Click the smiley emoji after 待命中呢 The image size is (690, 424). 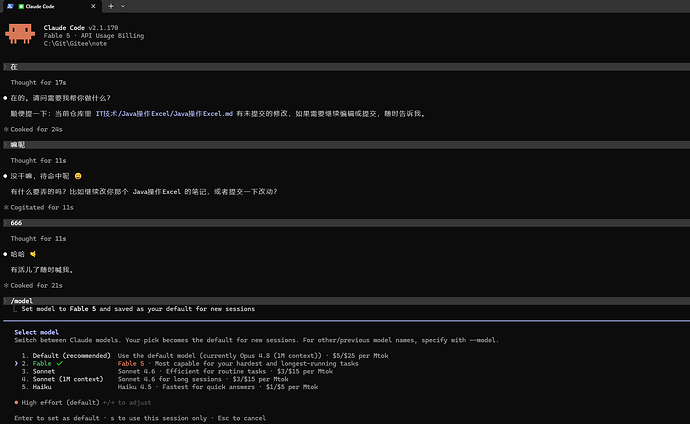(78, 176)
